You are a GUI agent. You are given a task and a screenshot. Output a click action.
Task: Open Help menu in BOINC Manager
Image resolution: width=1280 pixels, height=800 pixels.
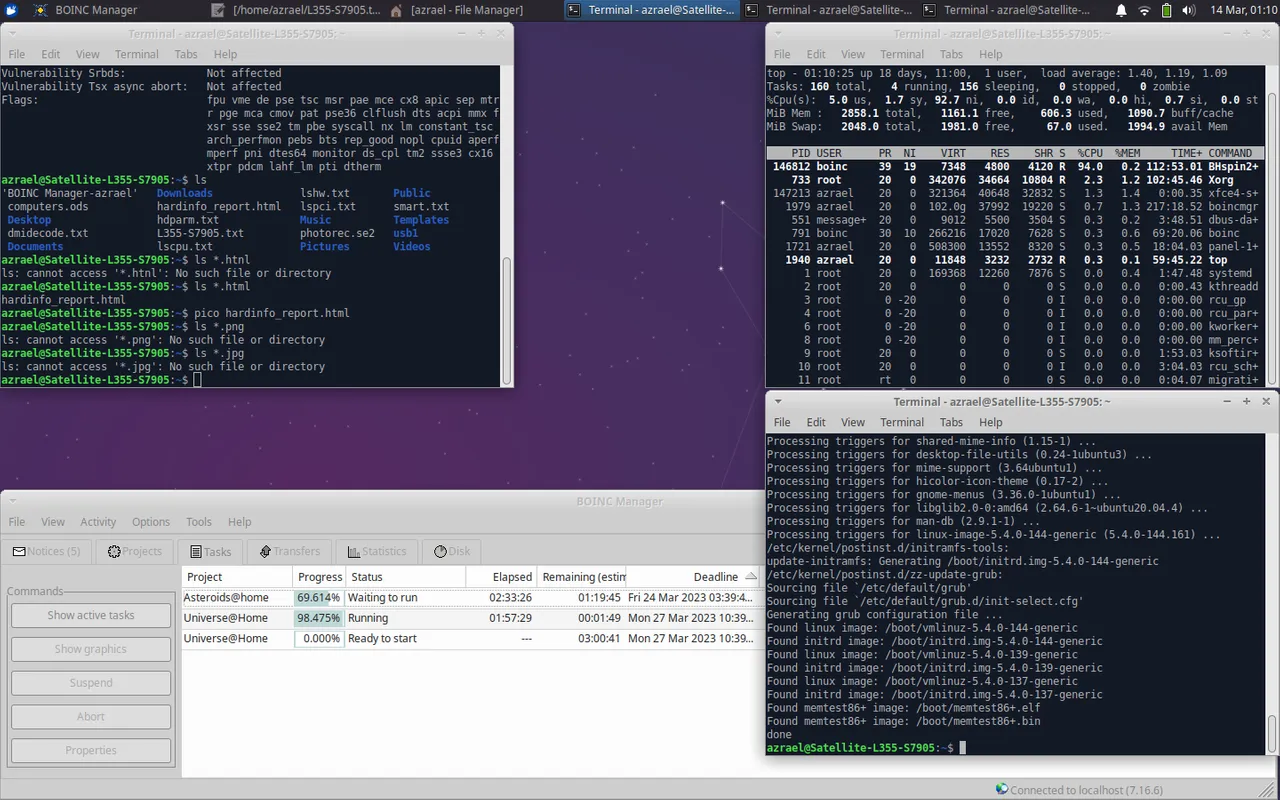click(240, 522)
